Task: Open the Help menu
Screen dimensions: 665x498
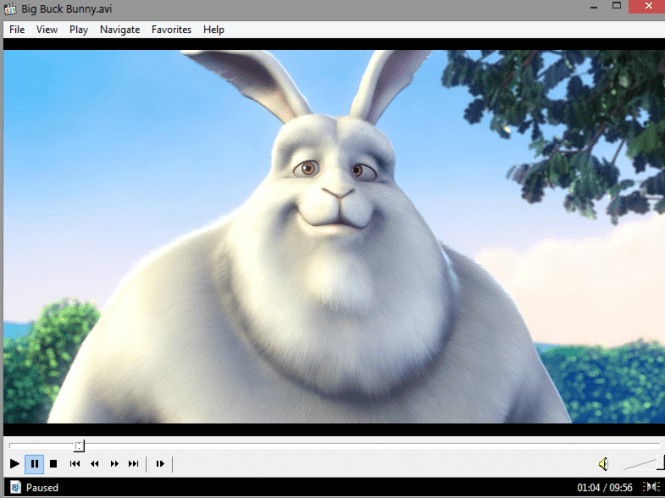Action: [x=214, y=30]
